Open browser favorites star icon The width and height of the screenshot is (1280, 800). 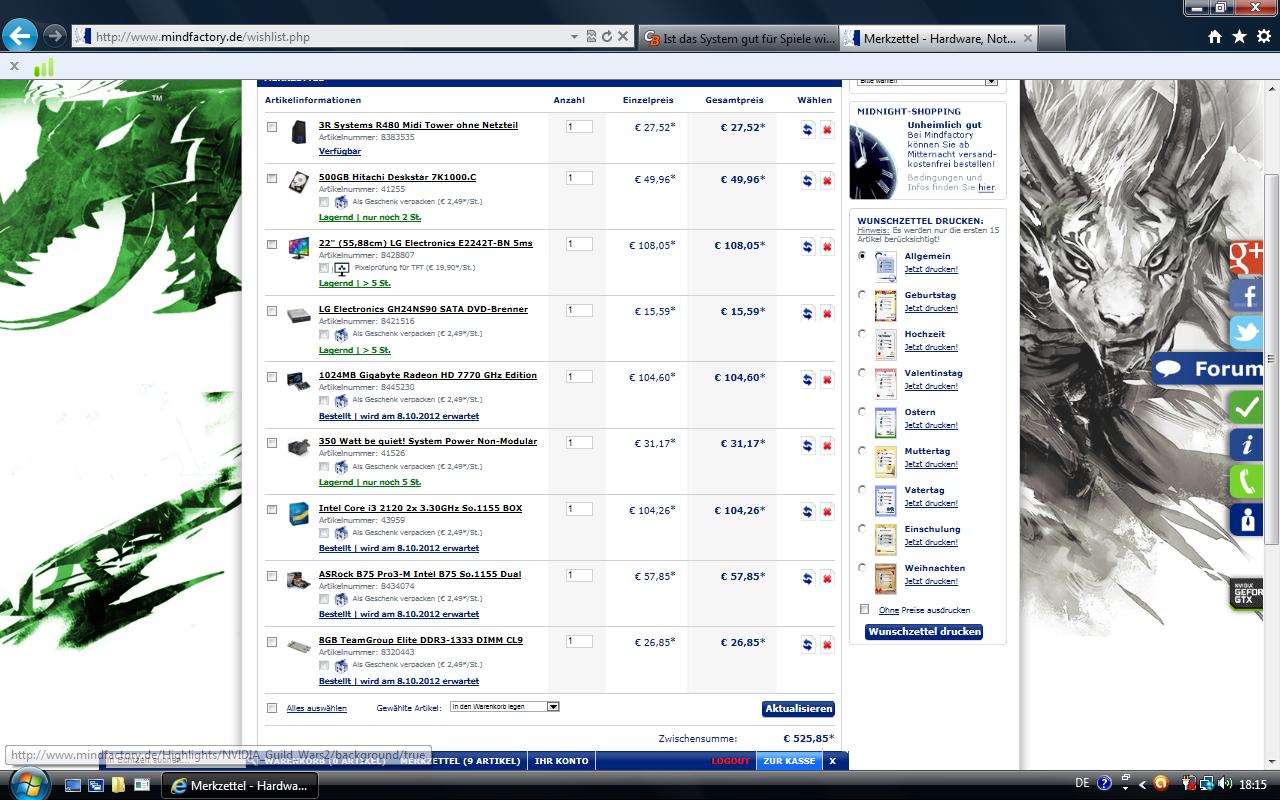click(x=1239, y=36)
